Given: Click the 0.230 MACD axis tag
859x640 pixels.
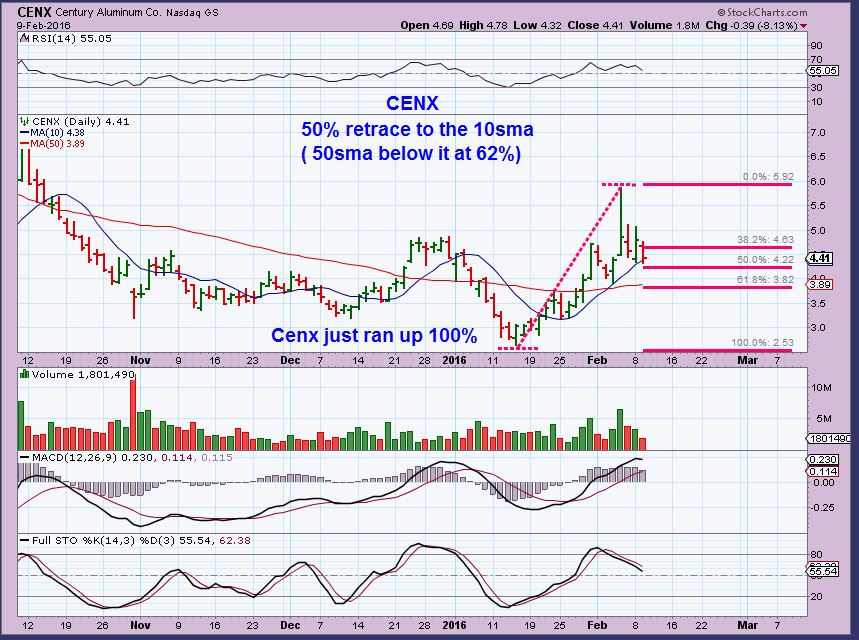Looking at the screenshot, I should click(823, 459).
